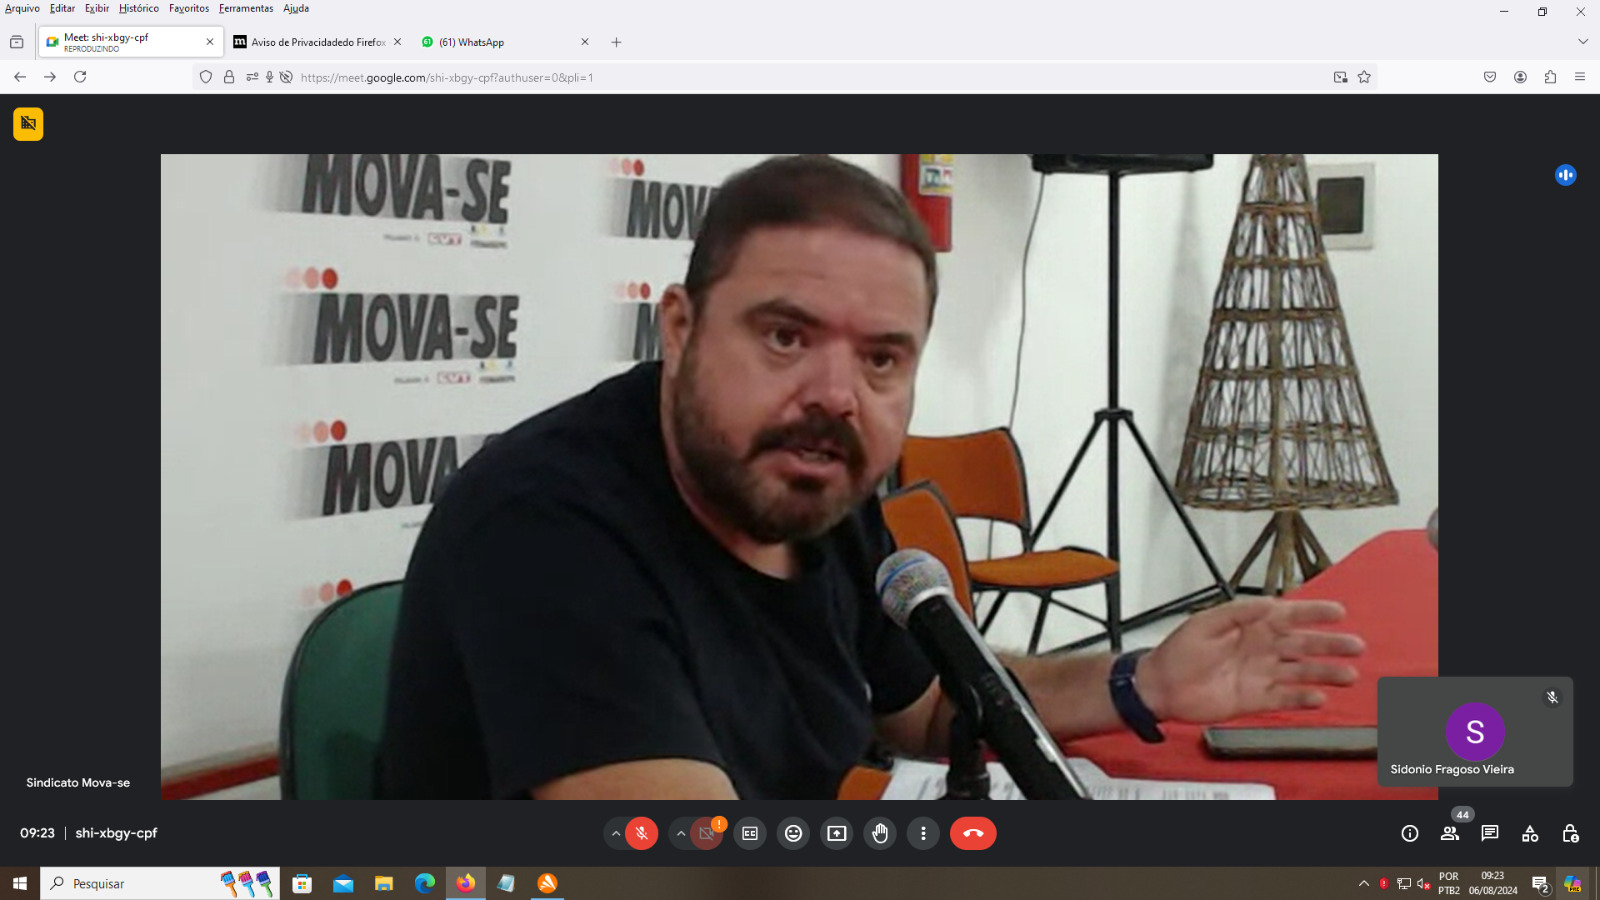Viewport: 1600px width, 900px height.
Task: Open Windows Start menu
Action: (x=19, y=883)
